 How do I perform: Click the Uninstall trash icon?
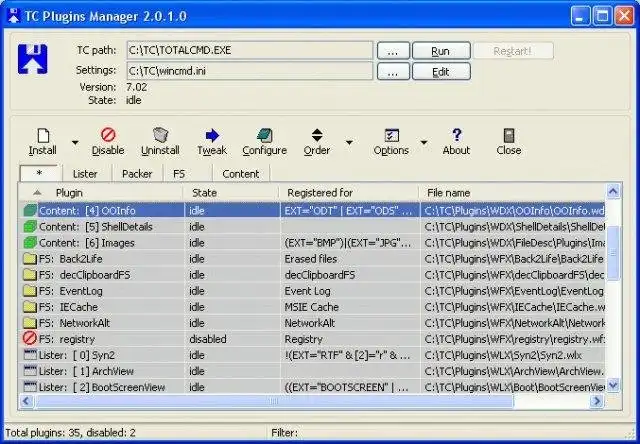click(x=160, y=135)
